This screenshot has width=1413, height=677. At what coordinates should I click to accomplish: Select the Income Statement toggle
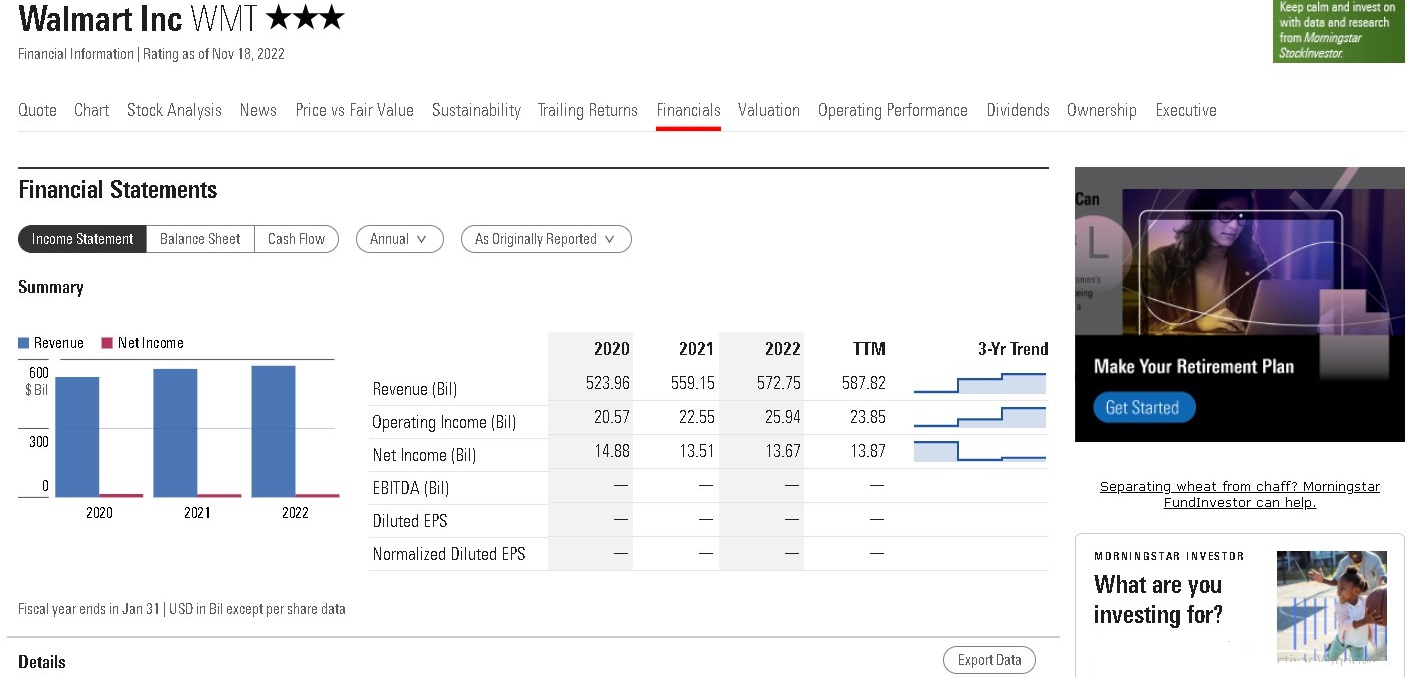[x=82, y=239]
